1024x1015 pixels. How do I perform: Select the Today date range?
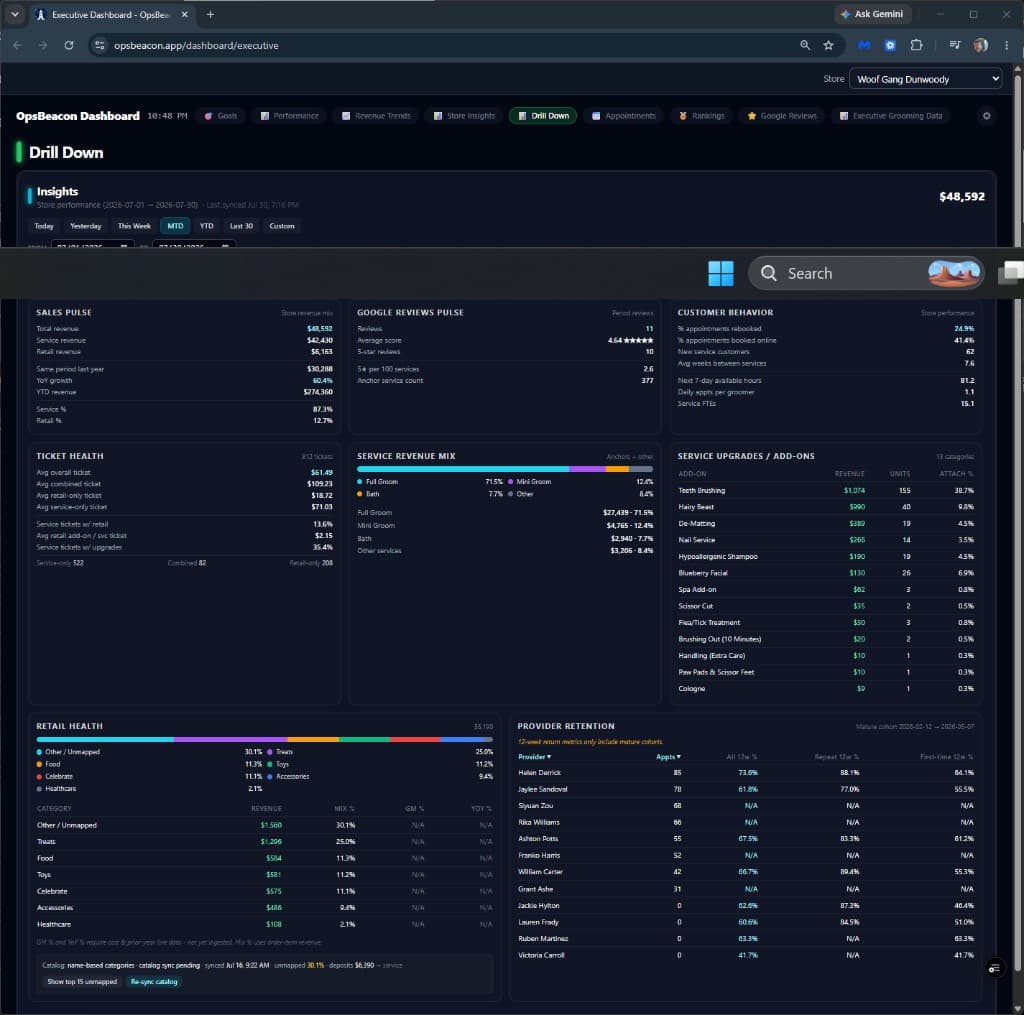click(44, 226)
